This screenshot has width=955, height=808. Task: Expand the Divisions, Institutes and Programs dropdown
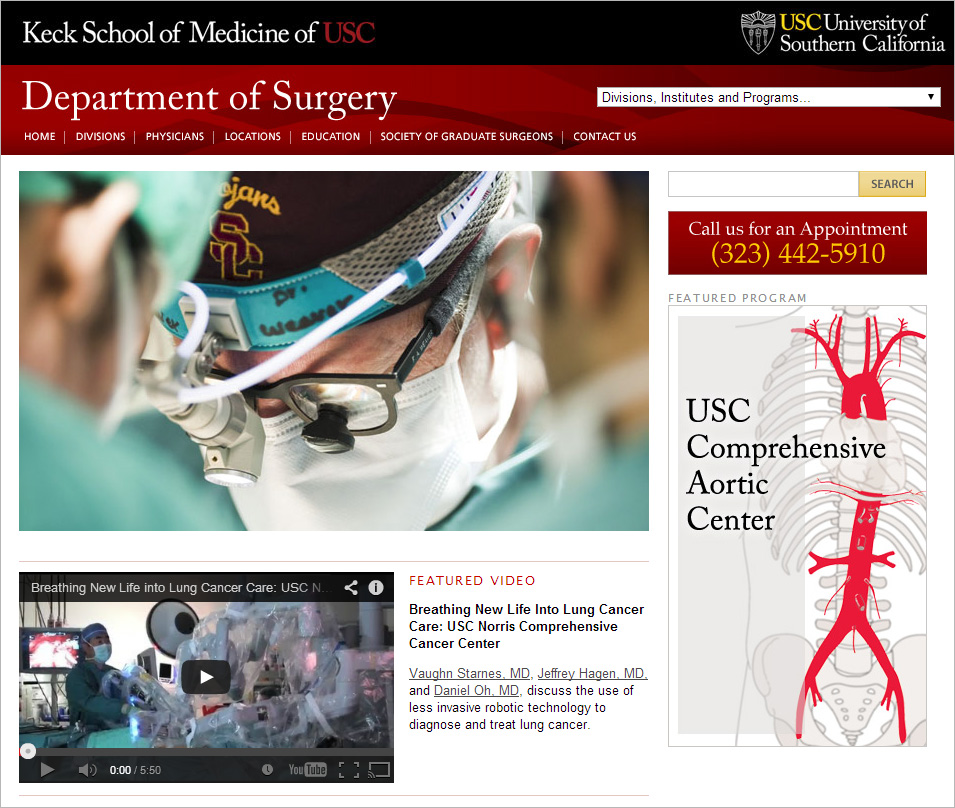[769, 97]
